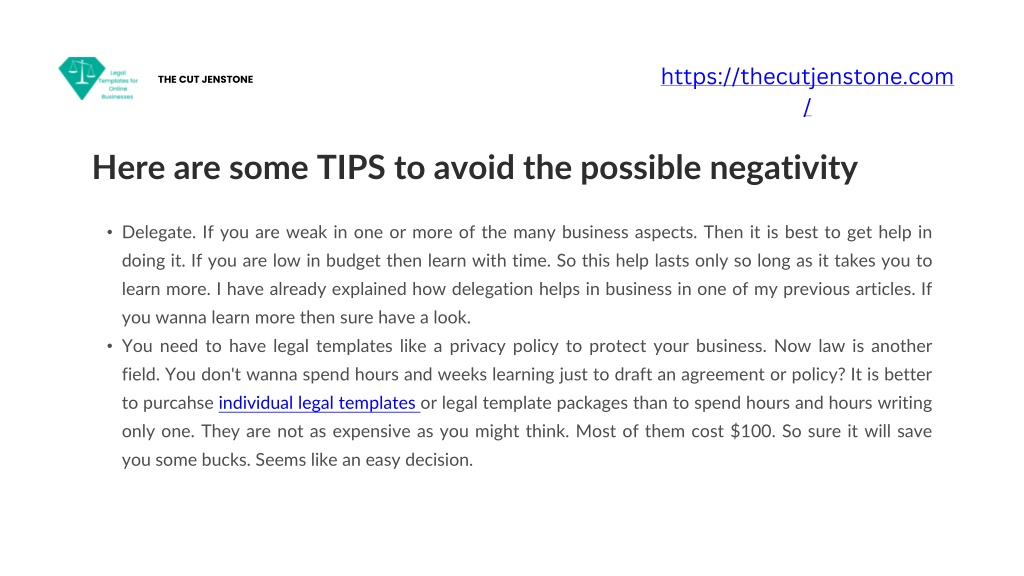
Task: Click the word 'negativity' in the heading
Action: tap(784, 168)
